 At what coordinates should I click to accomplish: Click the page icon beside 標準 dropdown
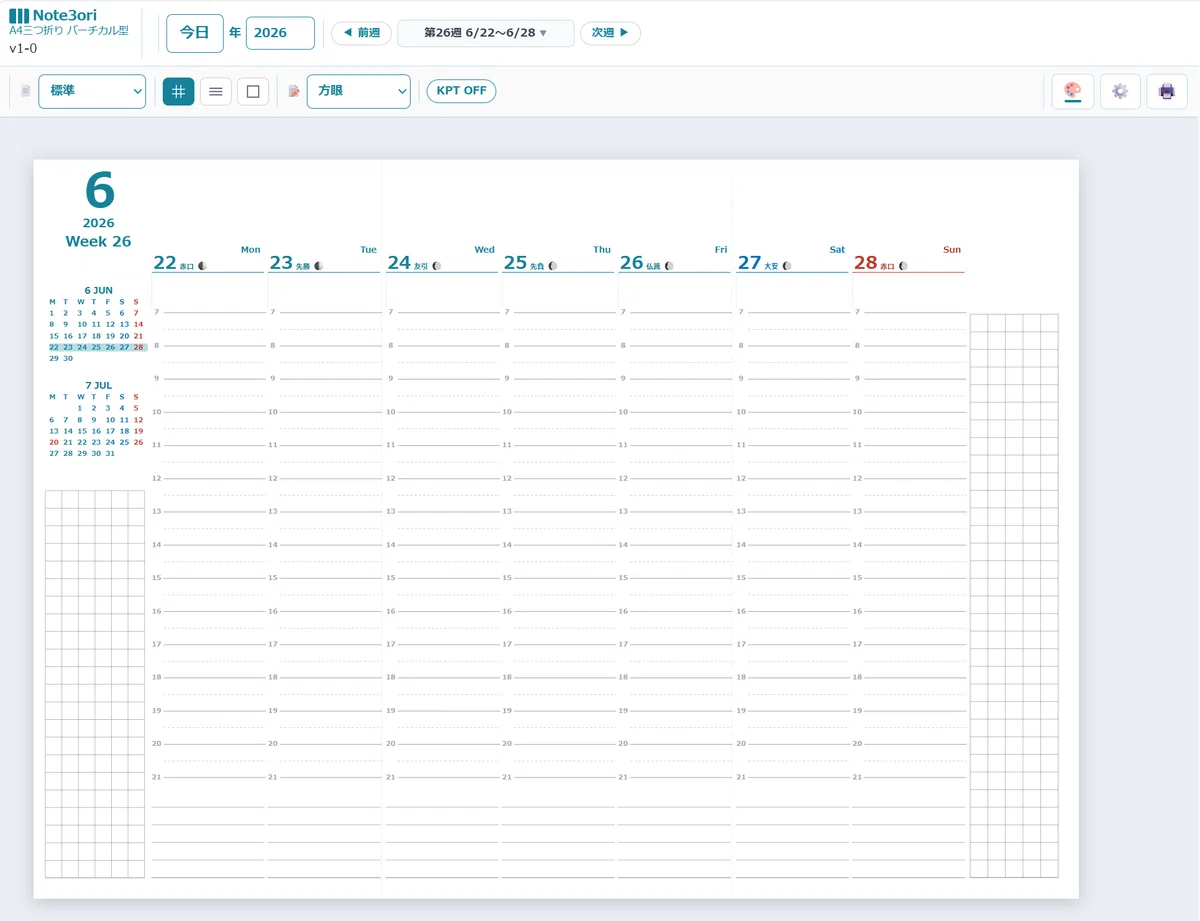(x=26, y=91)
